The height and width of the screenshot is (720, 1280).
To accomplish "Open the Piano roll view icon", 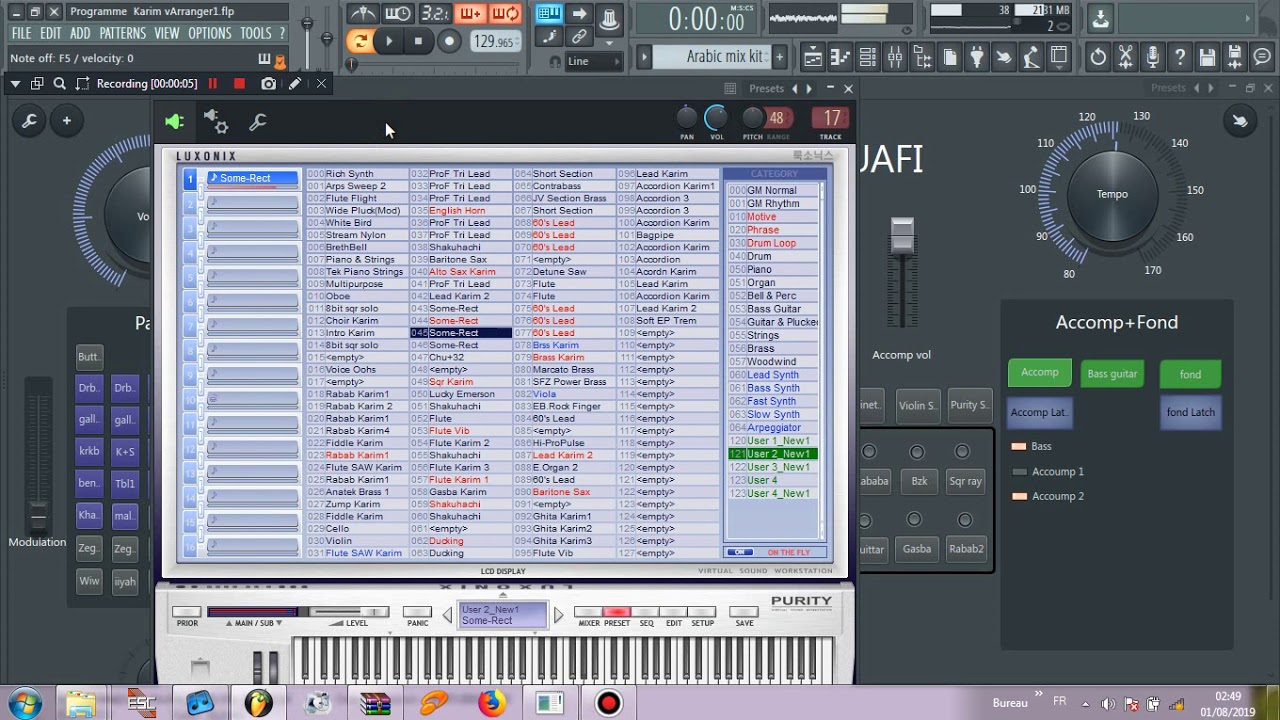I will (841, 58).
